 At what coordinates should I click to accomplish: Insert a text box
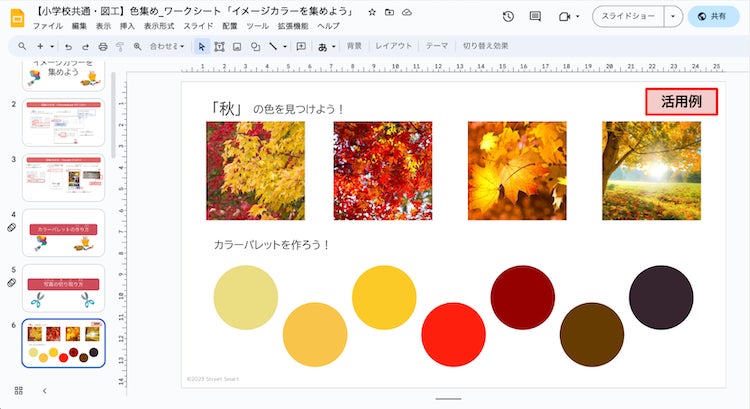pyautogui.click(x=219, y=46)
